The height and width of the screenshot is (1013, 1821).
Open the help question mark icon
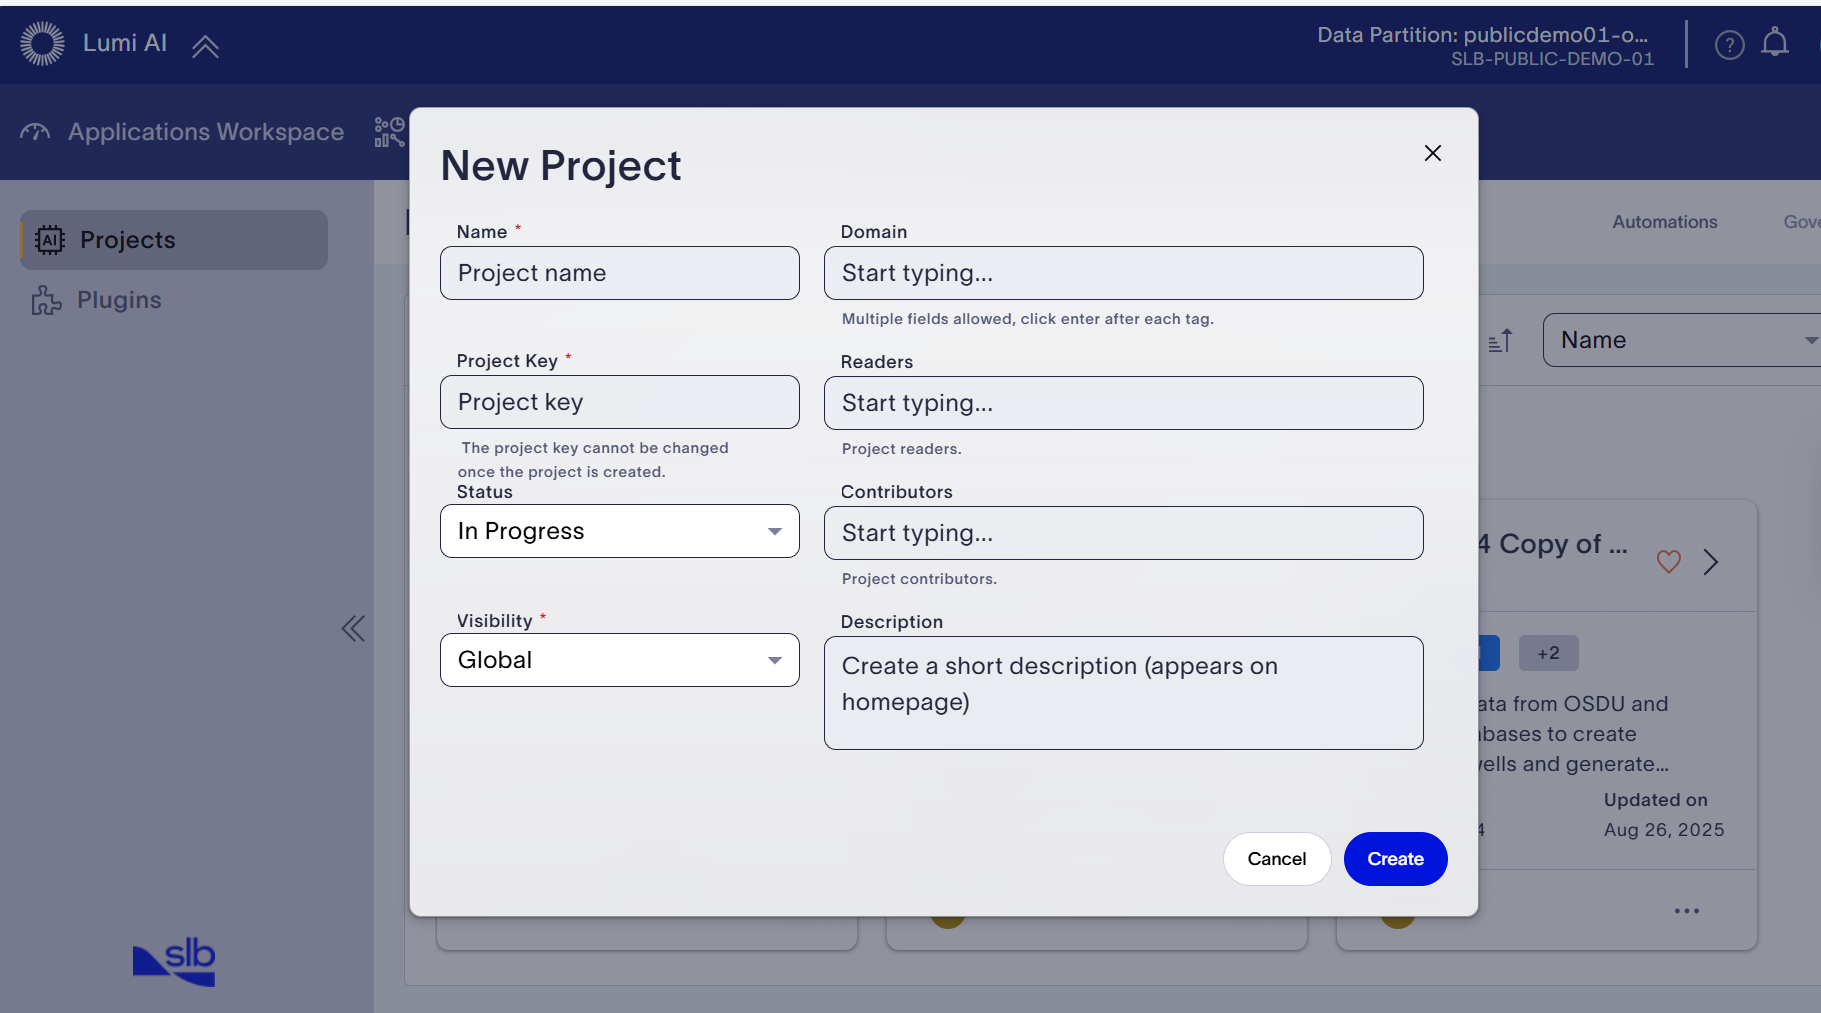tap(1729, 44)
